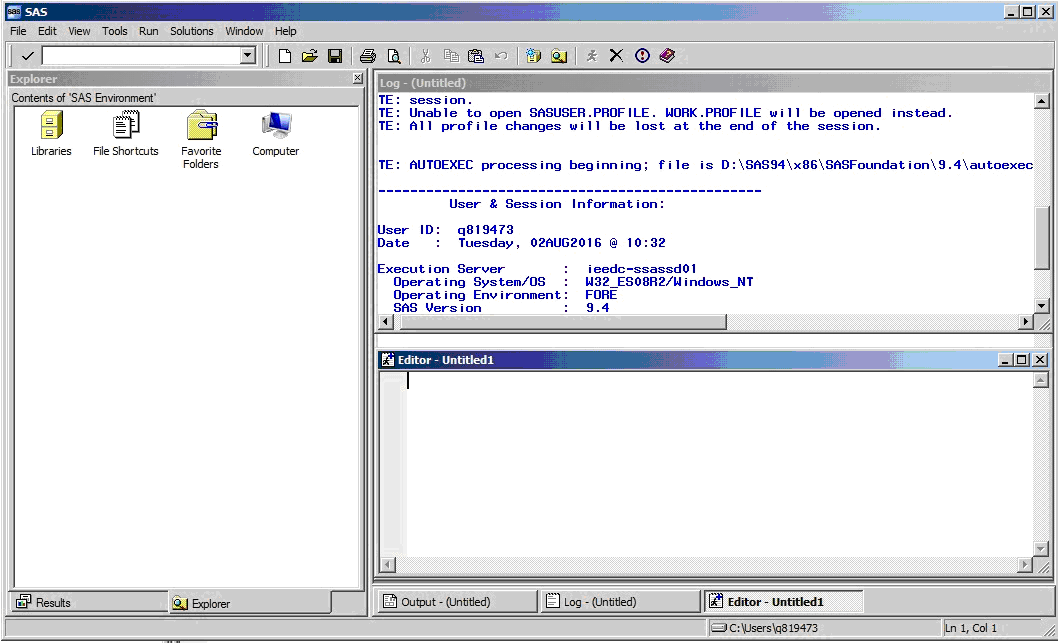Click into the command input box
The image size is (1058, 643).
tap(141, 56)
